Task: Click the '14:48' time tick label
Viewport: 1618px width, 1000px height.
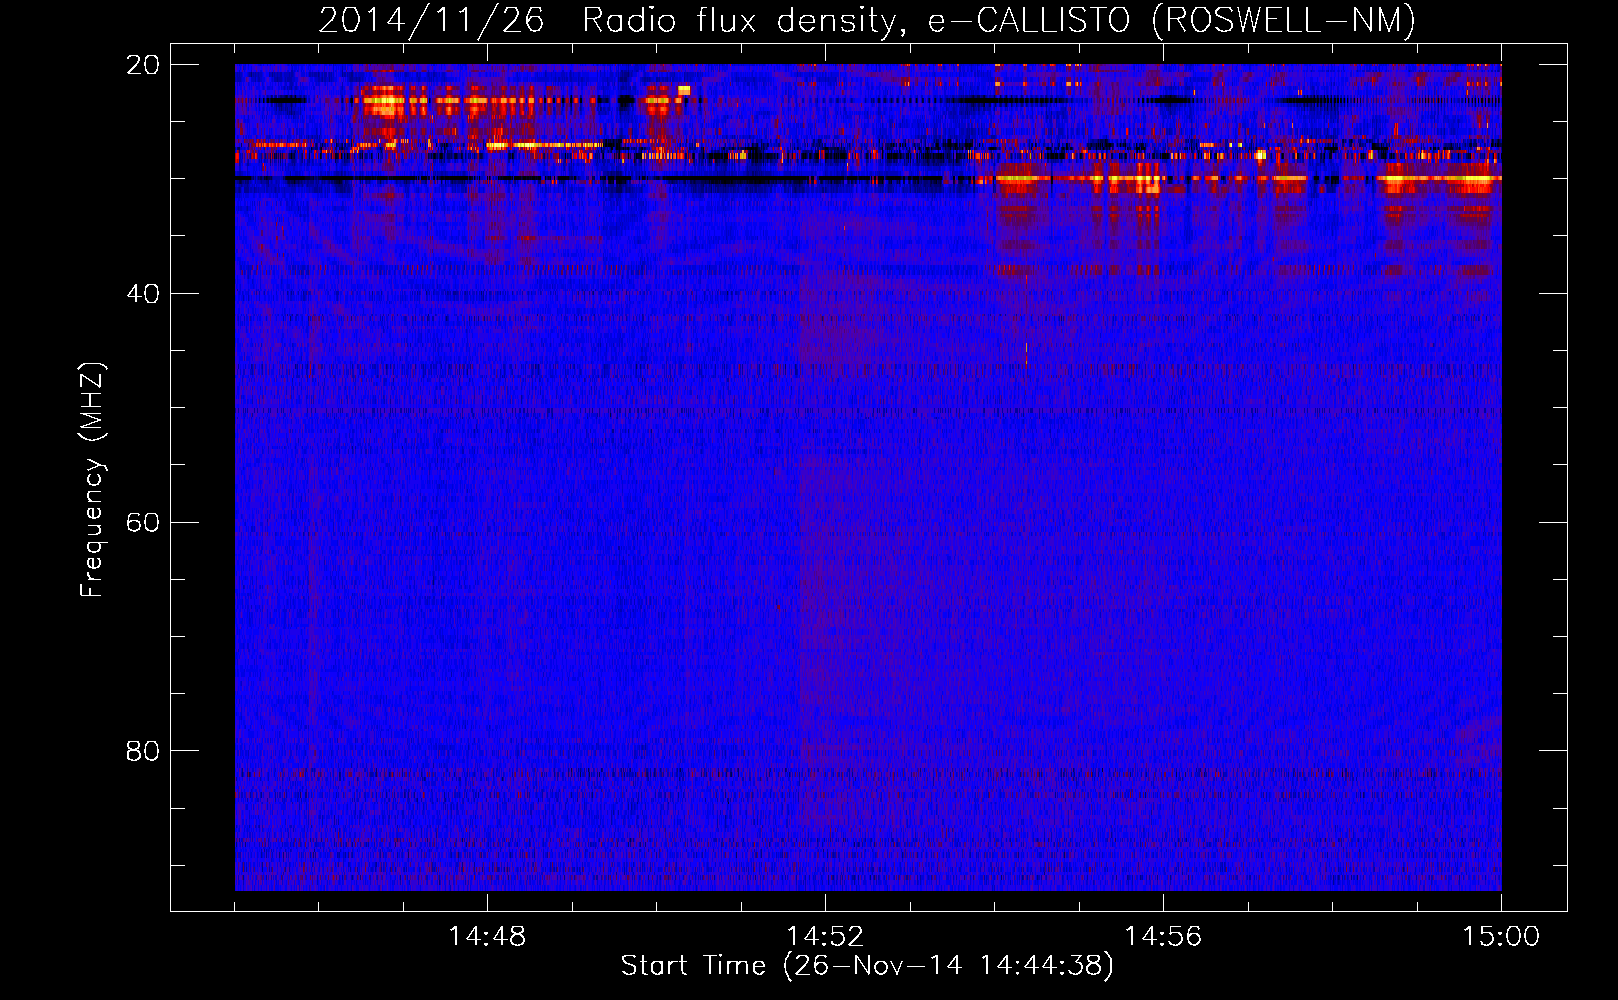Action: pyautogui.click(x=487, y=937)
